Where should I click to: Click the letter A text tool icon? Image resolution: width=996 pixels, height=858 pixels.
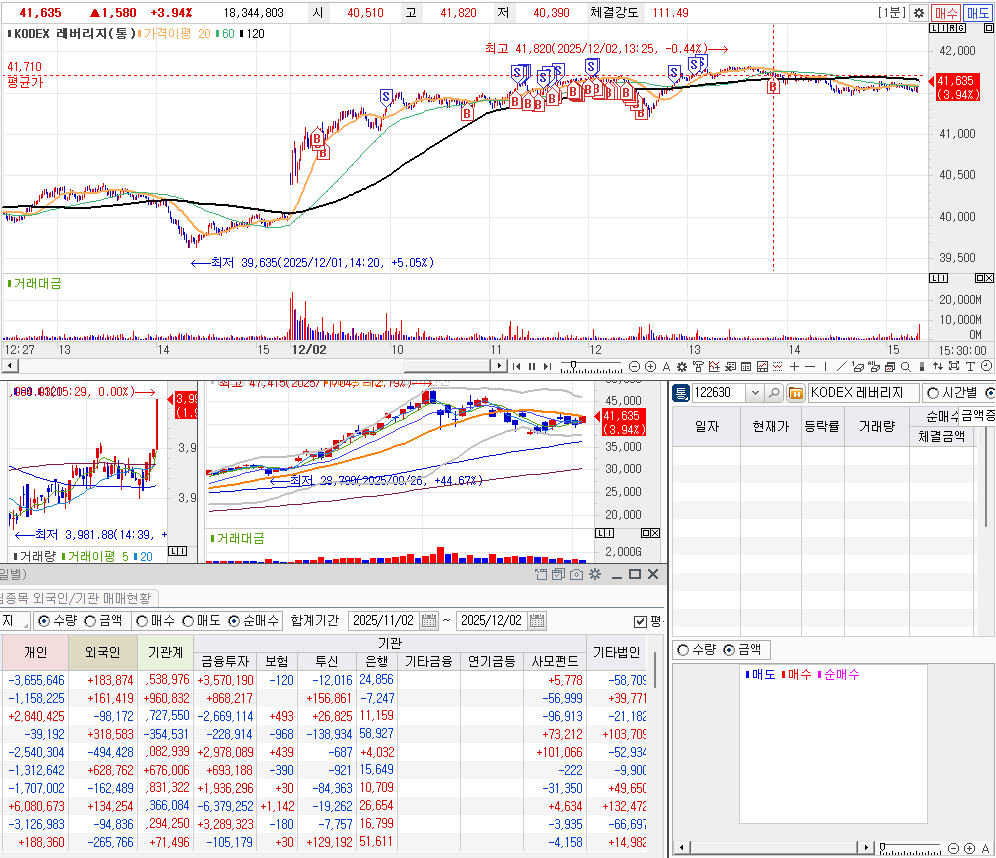pyautogui.click(x=666, y=366)
